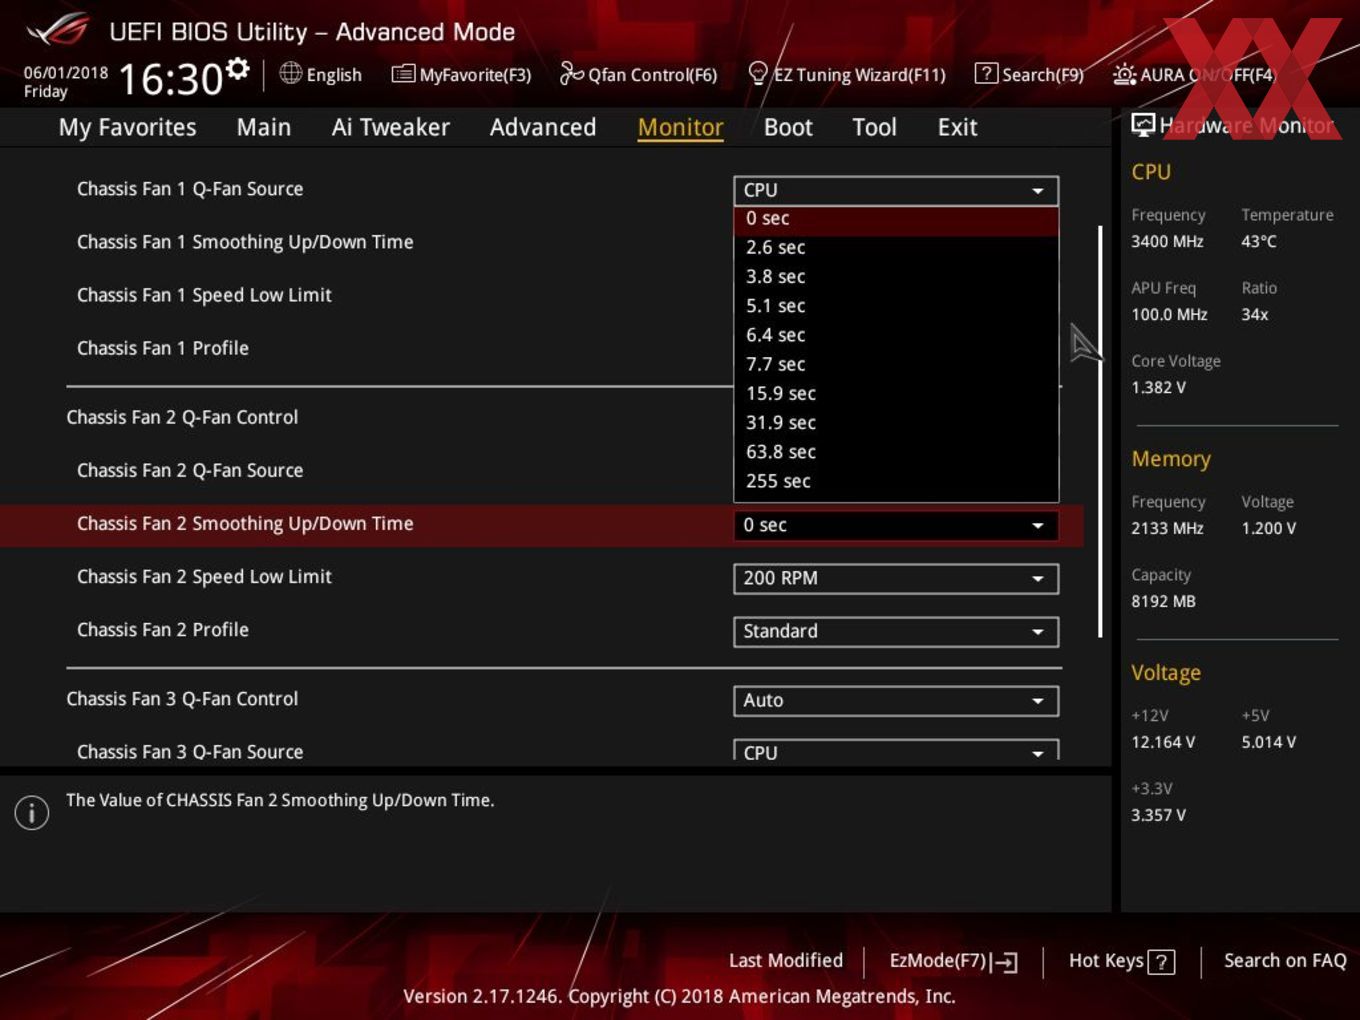The width and height of the screenshot is (1360, 1020).
Task: Open the Tool tab
Action: (x=875, y=127)
